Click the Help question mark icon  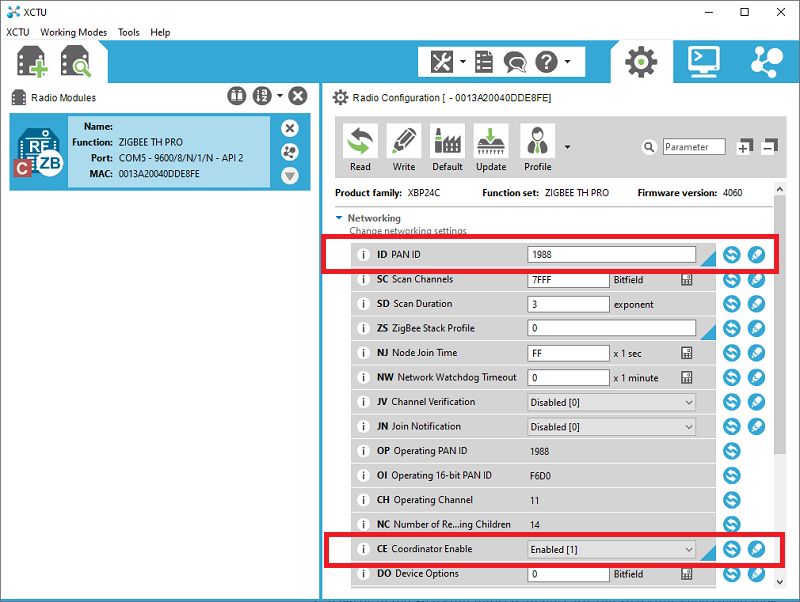[x=548, y=62]
